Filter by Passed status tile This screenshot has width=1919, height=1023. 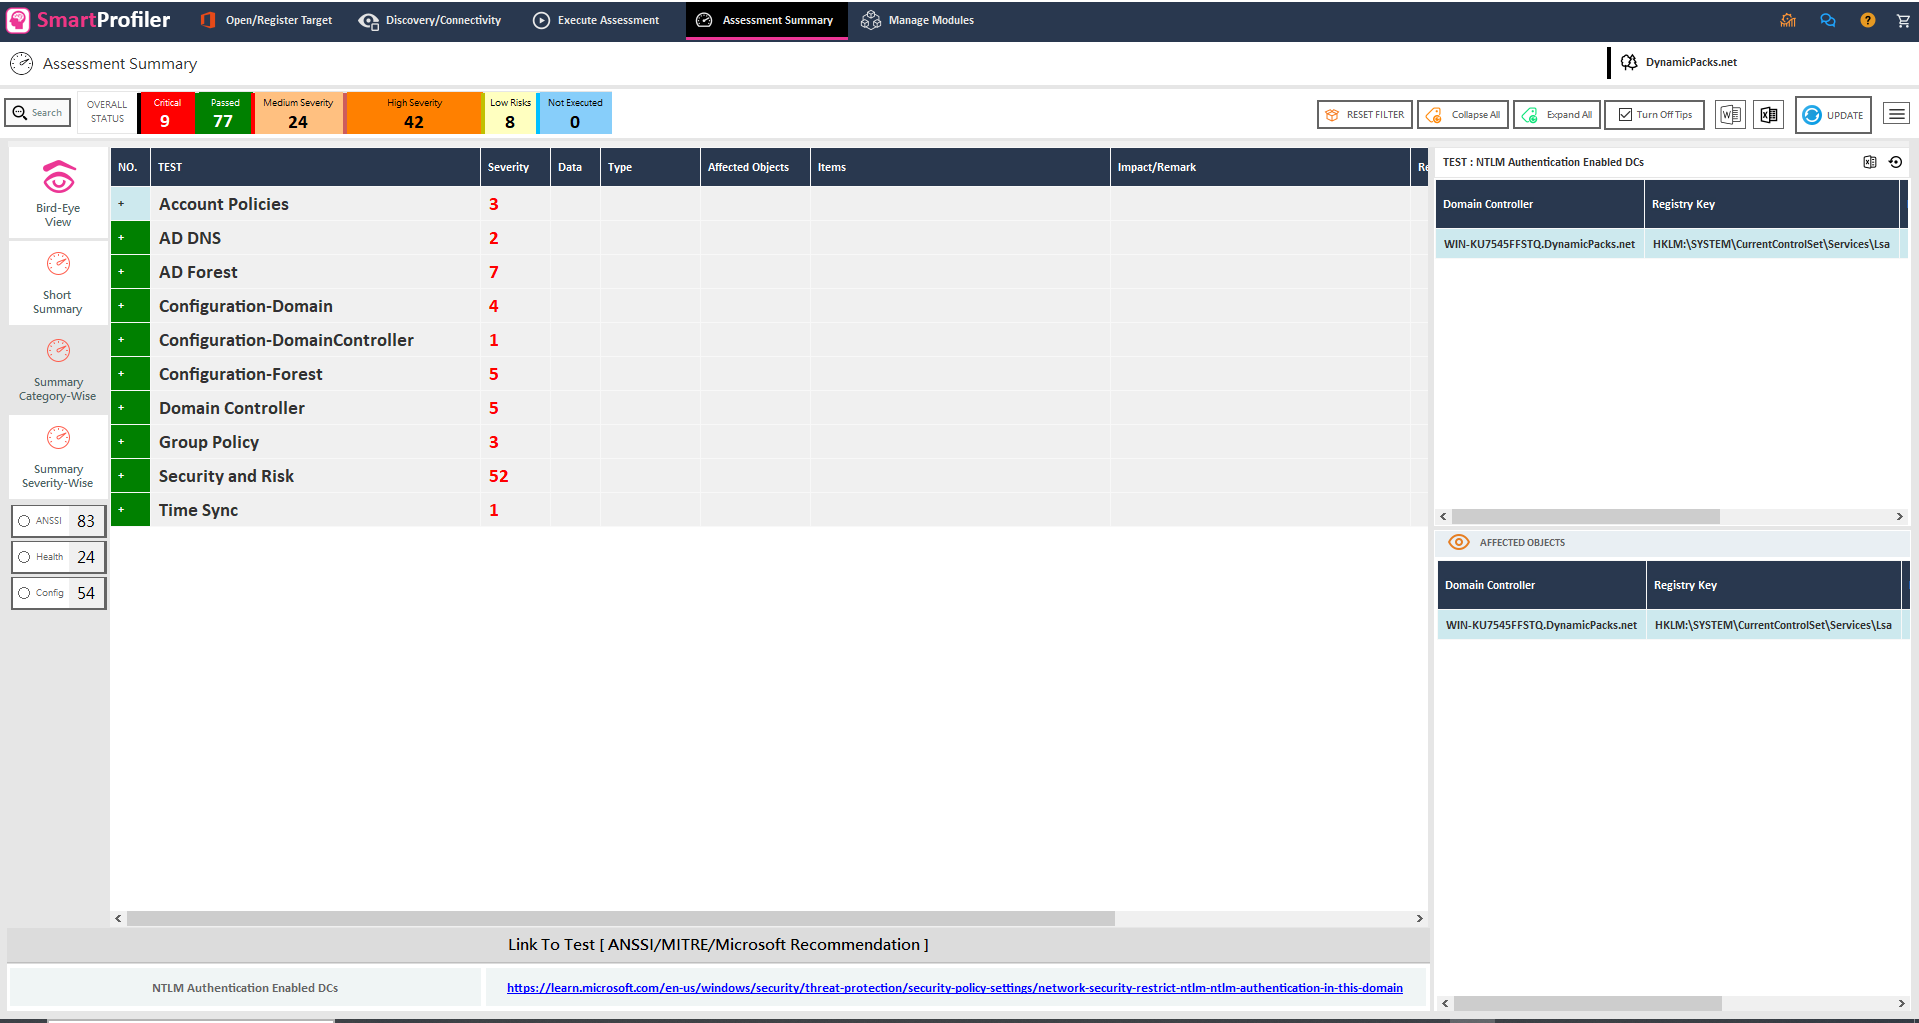225,113
